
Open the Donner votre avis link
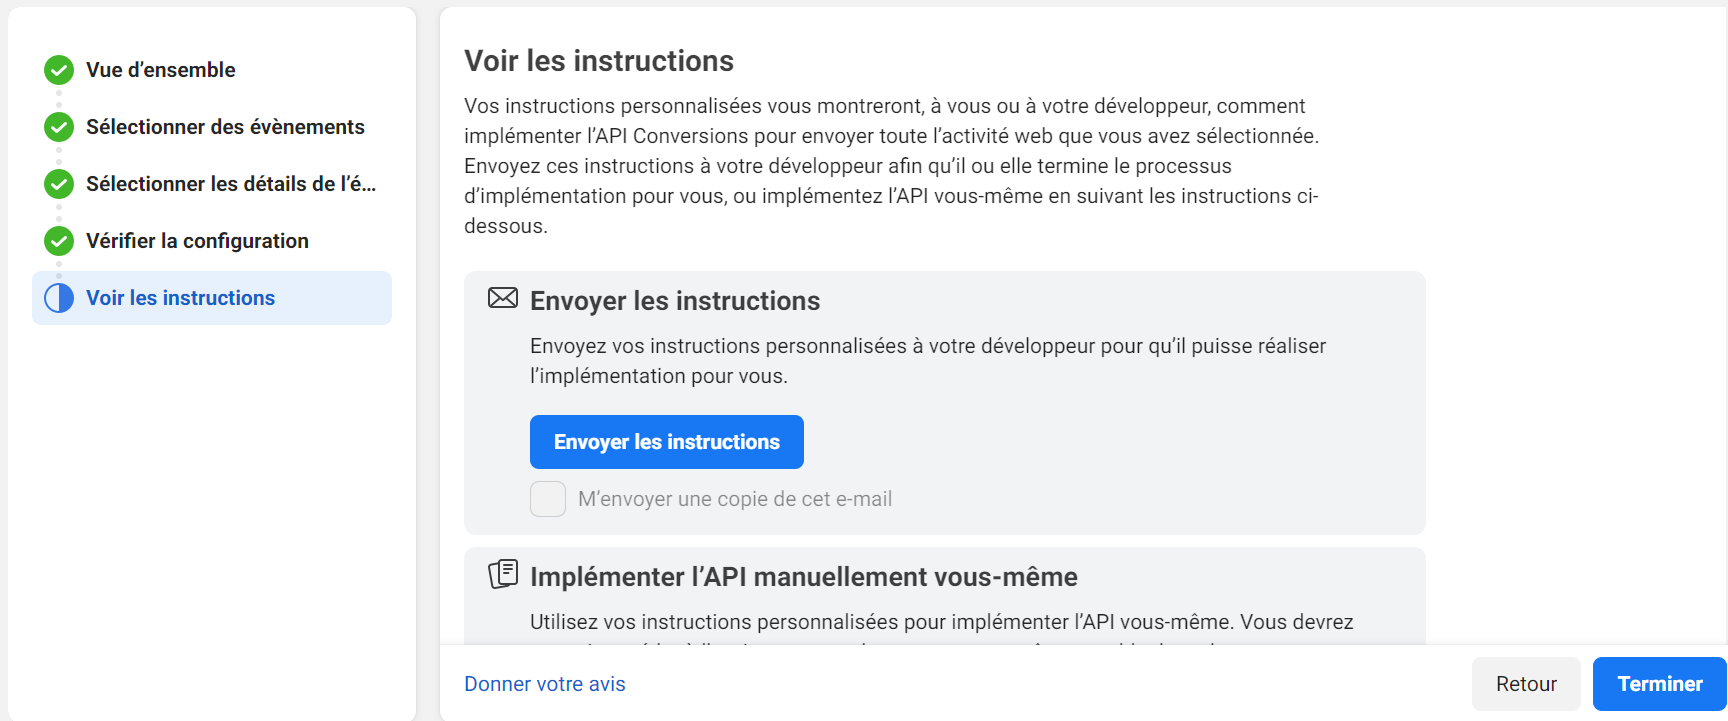pyautogui.click(x=545, y=684)
